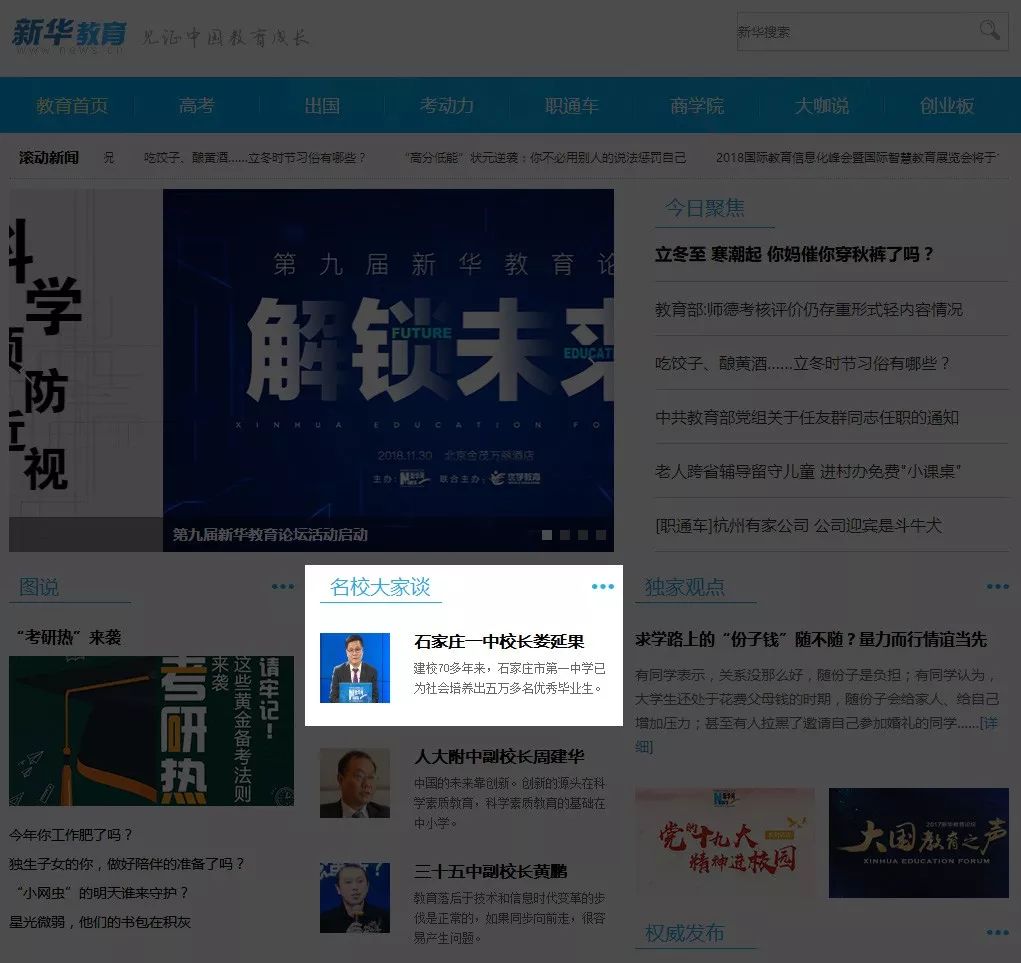Viewport: 1021px width, 963px height.
Task: Open the 考研热 graduation cap image
Action: click(151, 731)
